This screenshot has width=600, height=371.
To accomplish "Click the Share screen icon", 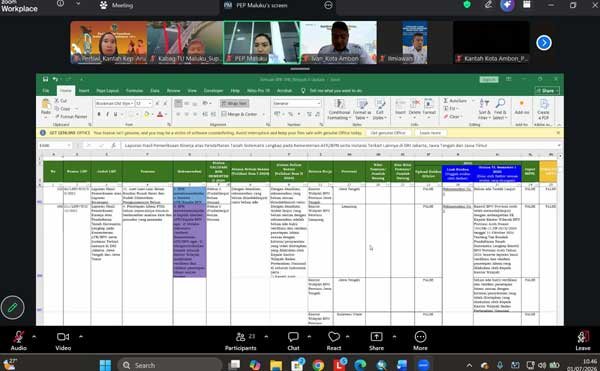I will point(376,337).
